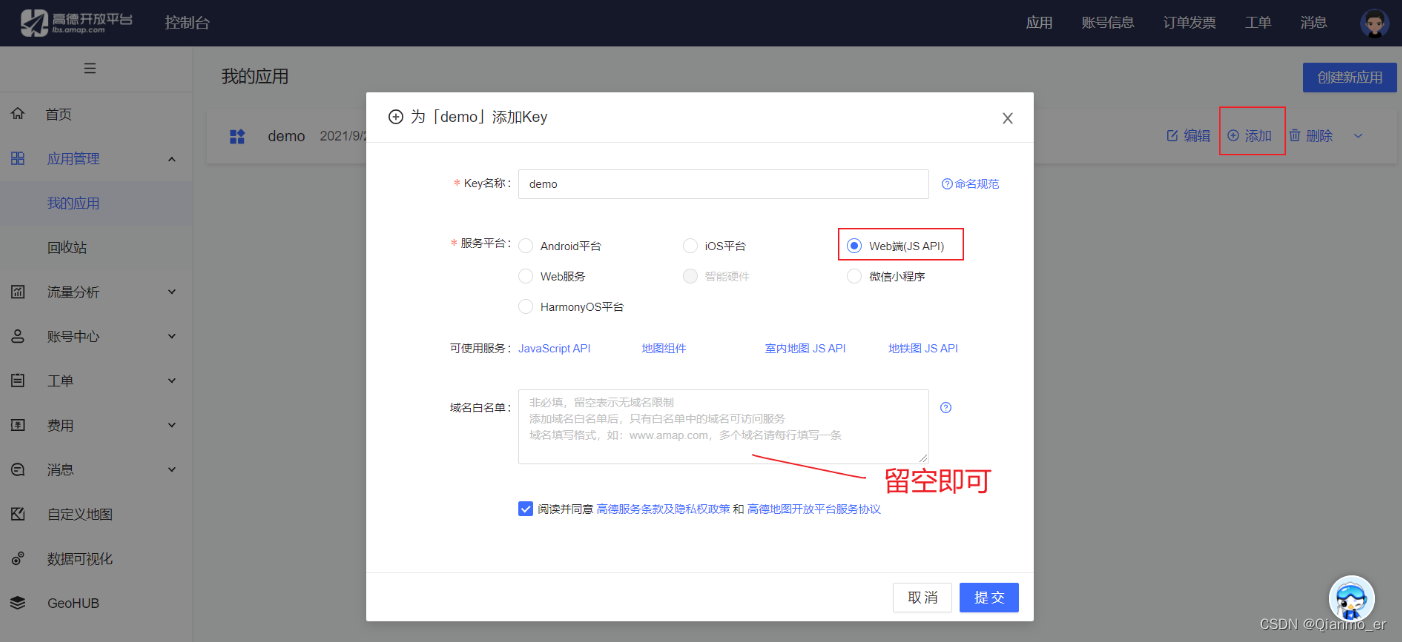The image size is (1402, 642).
Task: Open the robot assistant chat bubble
Action: [1351, 598]
